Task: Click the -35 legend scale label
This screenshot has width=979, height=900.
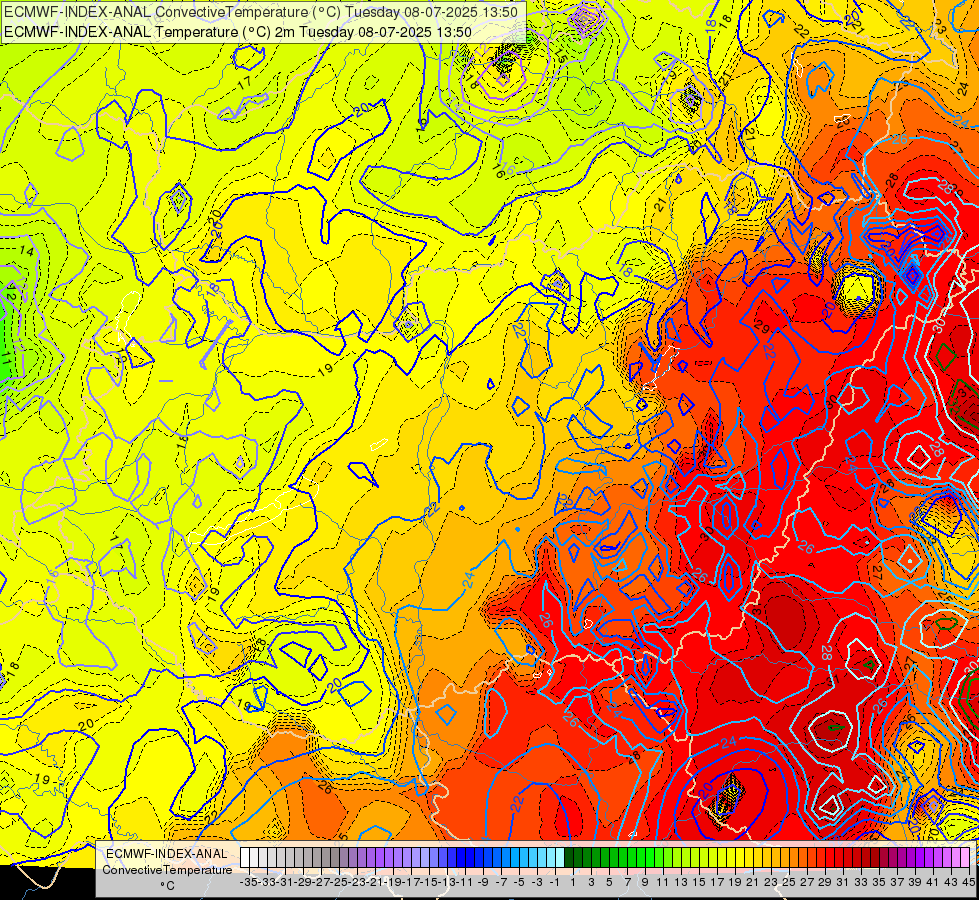Action: pos(248,882)
